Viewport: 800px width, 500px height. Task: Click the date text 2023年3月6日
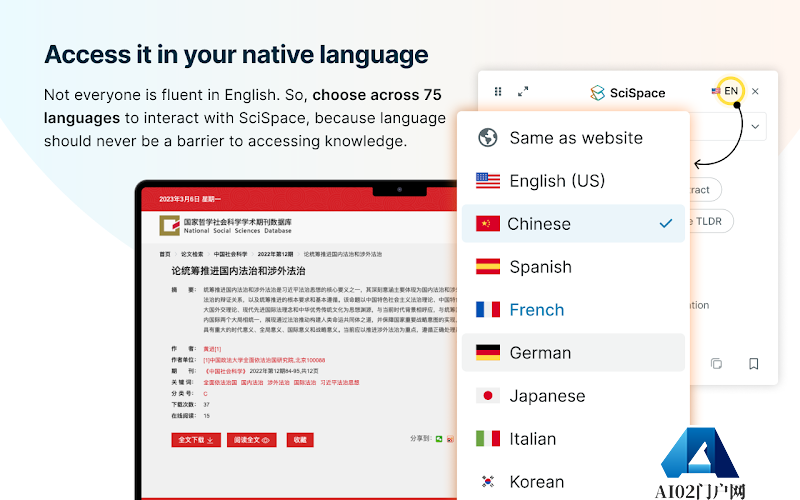[179, 199]
